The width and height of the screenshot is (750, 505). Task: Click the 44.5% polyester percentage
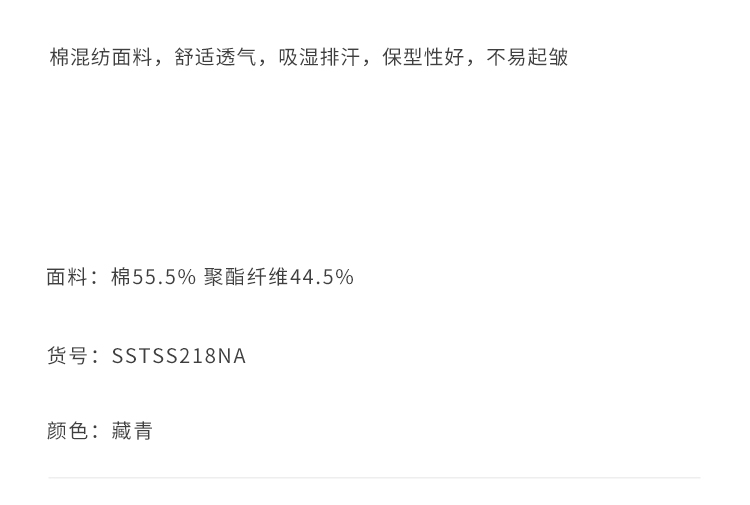[x=322, y=277]
